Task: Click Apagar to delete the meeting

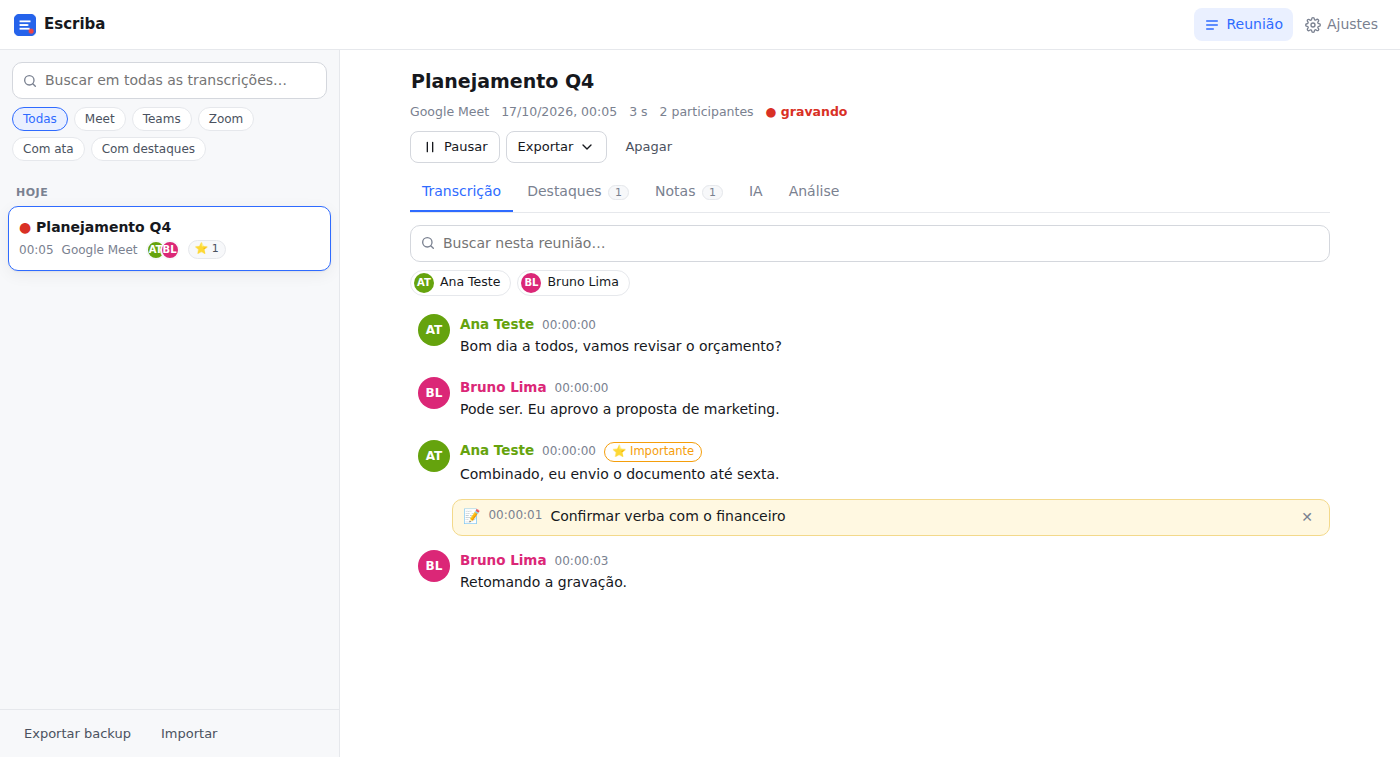Action: 649,147
